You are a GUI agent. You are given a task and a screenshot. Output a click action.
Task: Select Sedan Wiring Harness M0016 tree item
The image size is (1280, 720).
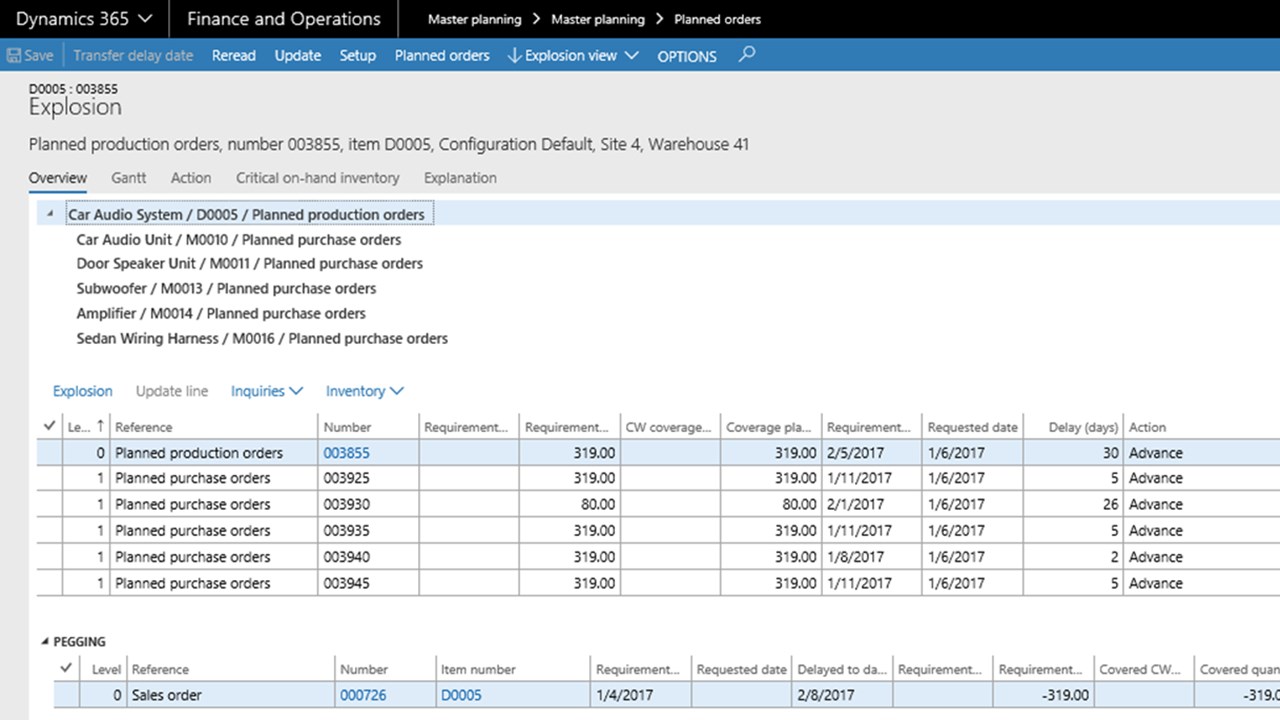tap(262, 339)
